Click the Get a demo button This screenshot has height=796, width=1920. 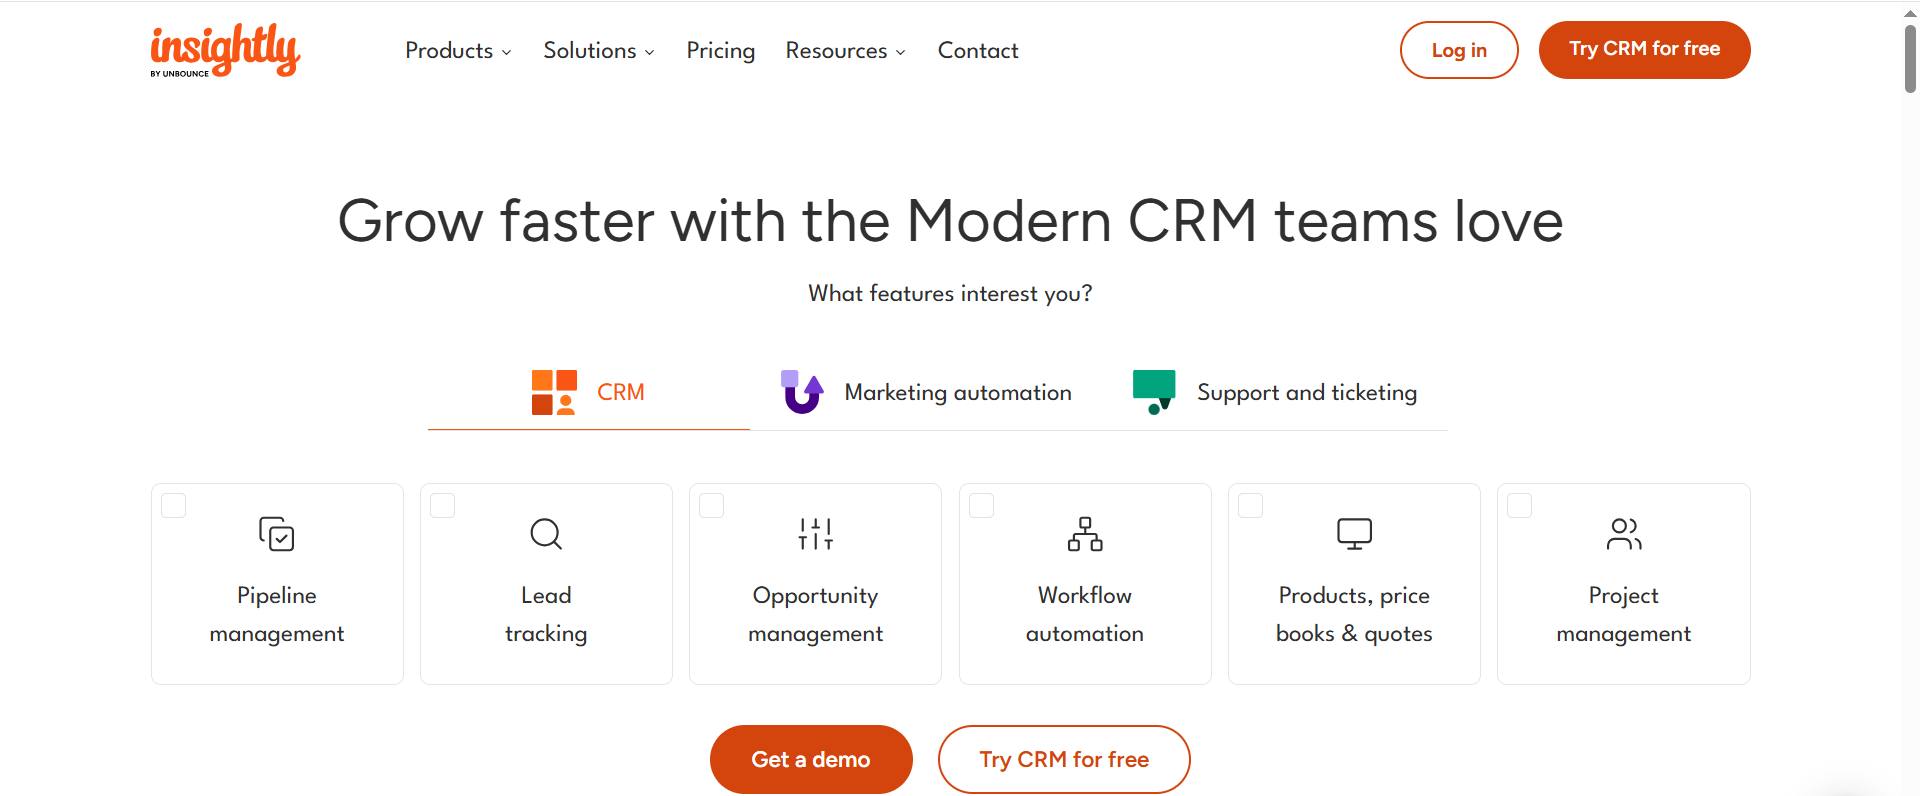coord(811,760)
